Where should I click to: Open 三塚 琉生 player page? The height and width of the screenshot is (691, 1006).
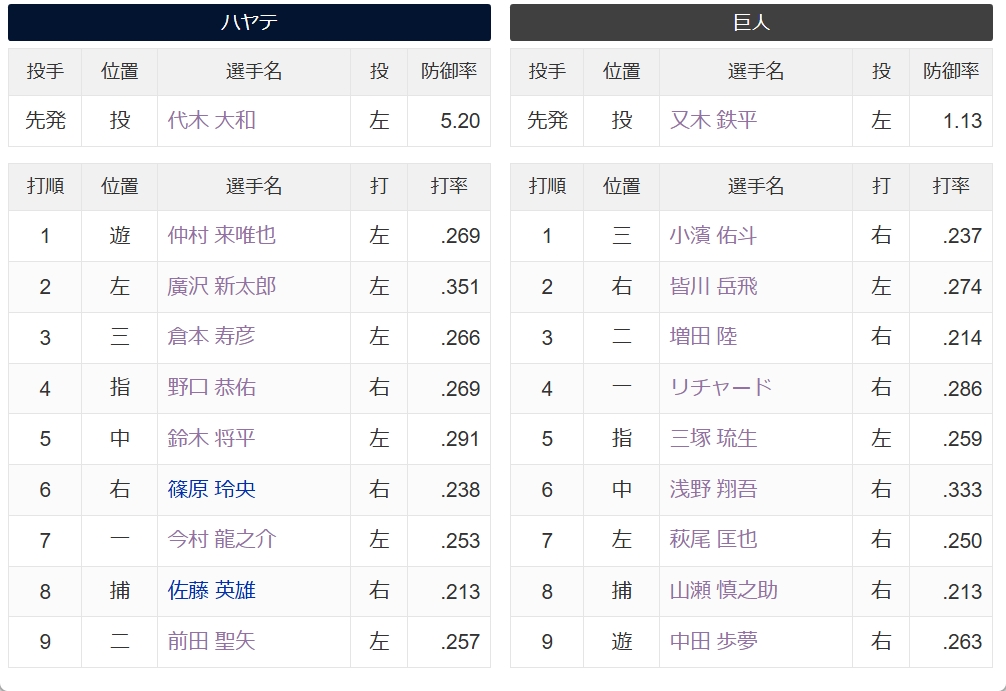pos(713,438)
